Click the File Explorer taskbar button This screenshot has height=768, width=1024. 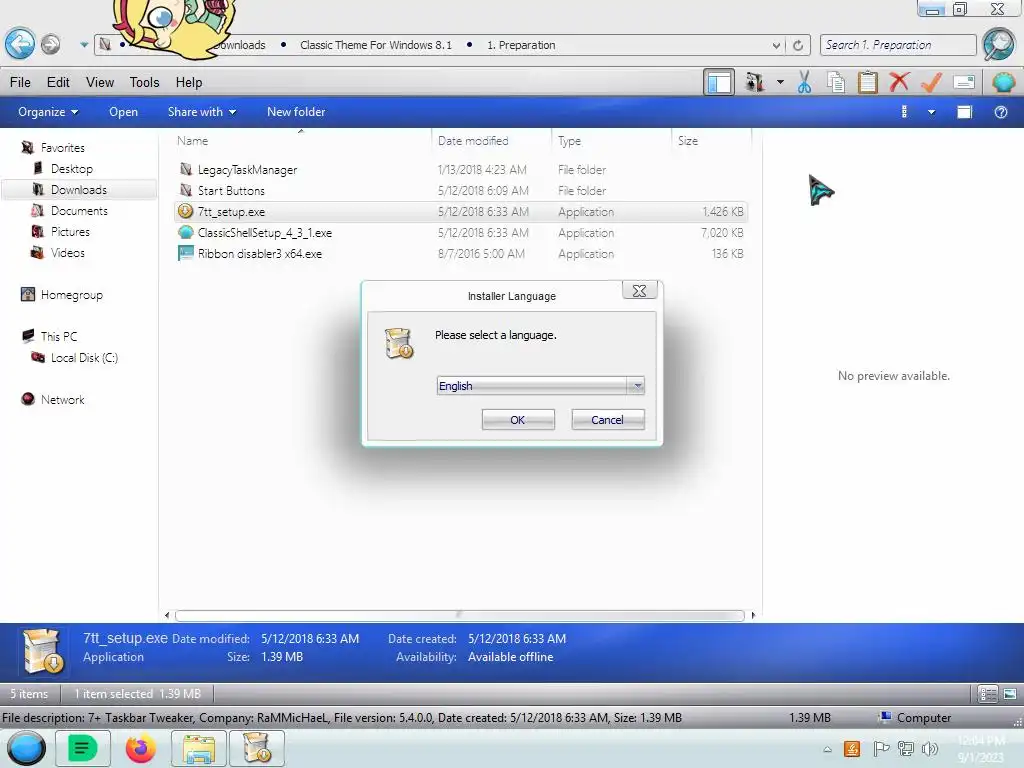(199, 748)
